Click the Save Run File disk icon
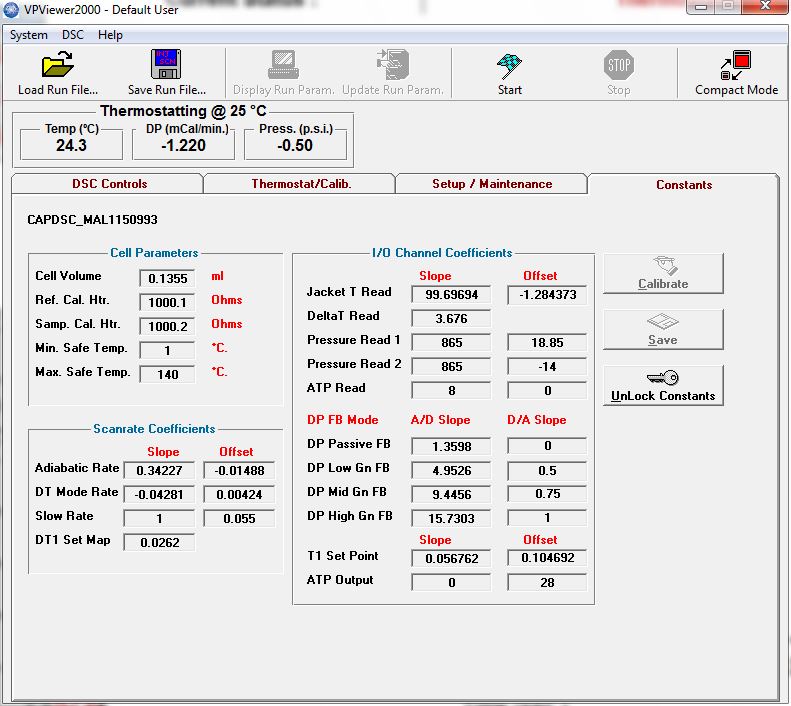This screenshot has height=706, width=791. tap(166, 67)
